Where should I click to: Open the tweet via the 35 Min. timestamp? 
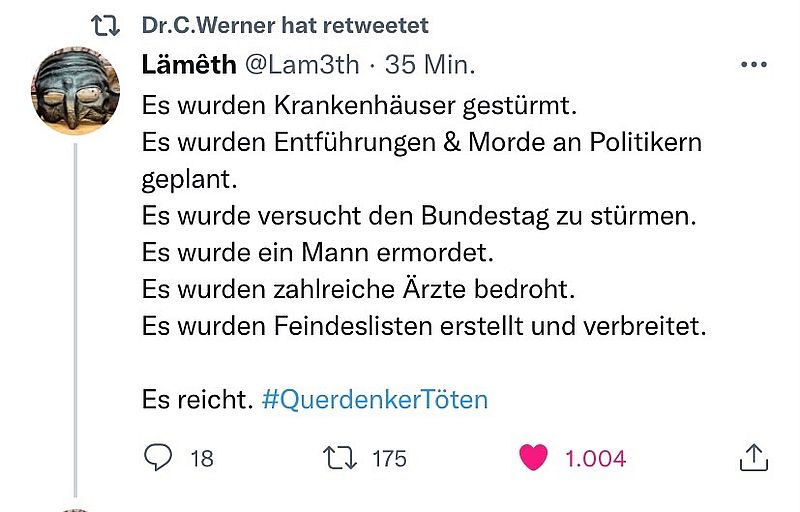430,65
